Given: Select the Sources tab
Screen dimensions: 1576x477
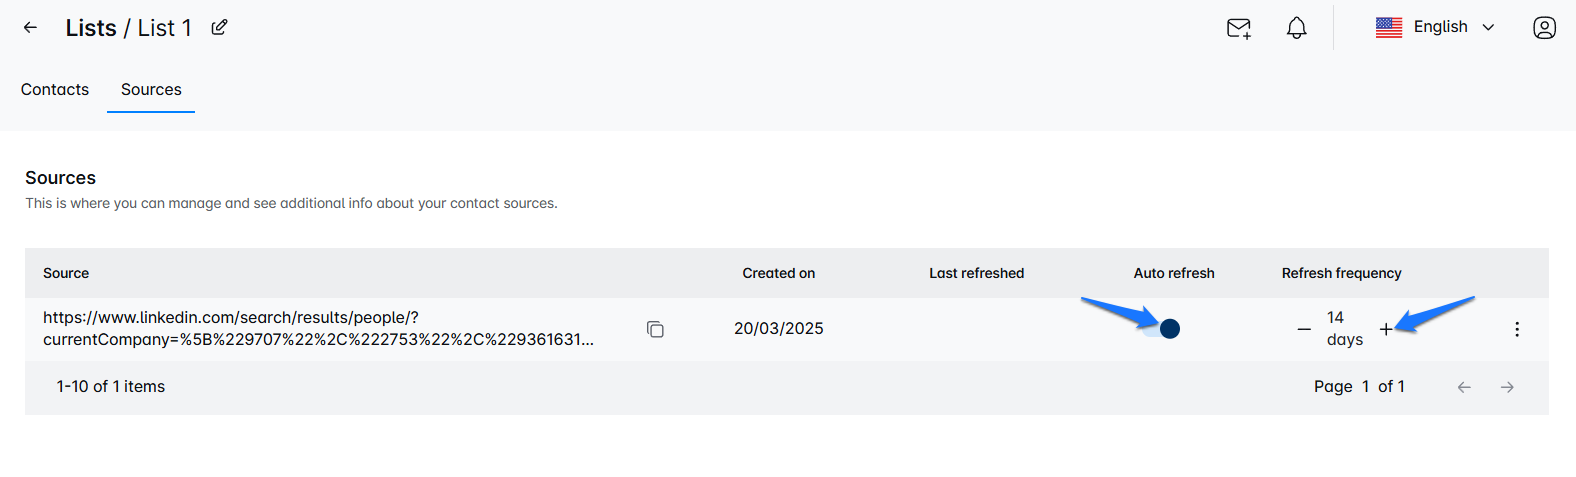Looking at the screenshot, I should pyautogui.click(x=151, y=90).
